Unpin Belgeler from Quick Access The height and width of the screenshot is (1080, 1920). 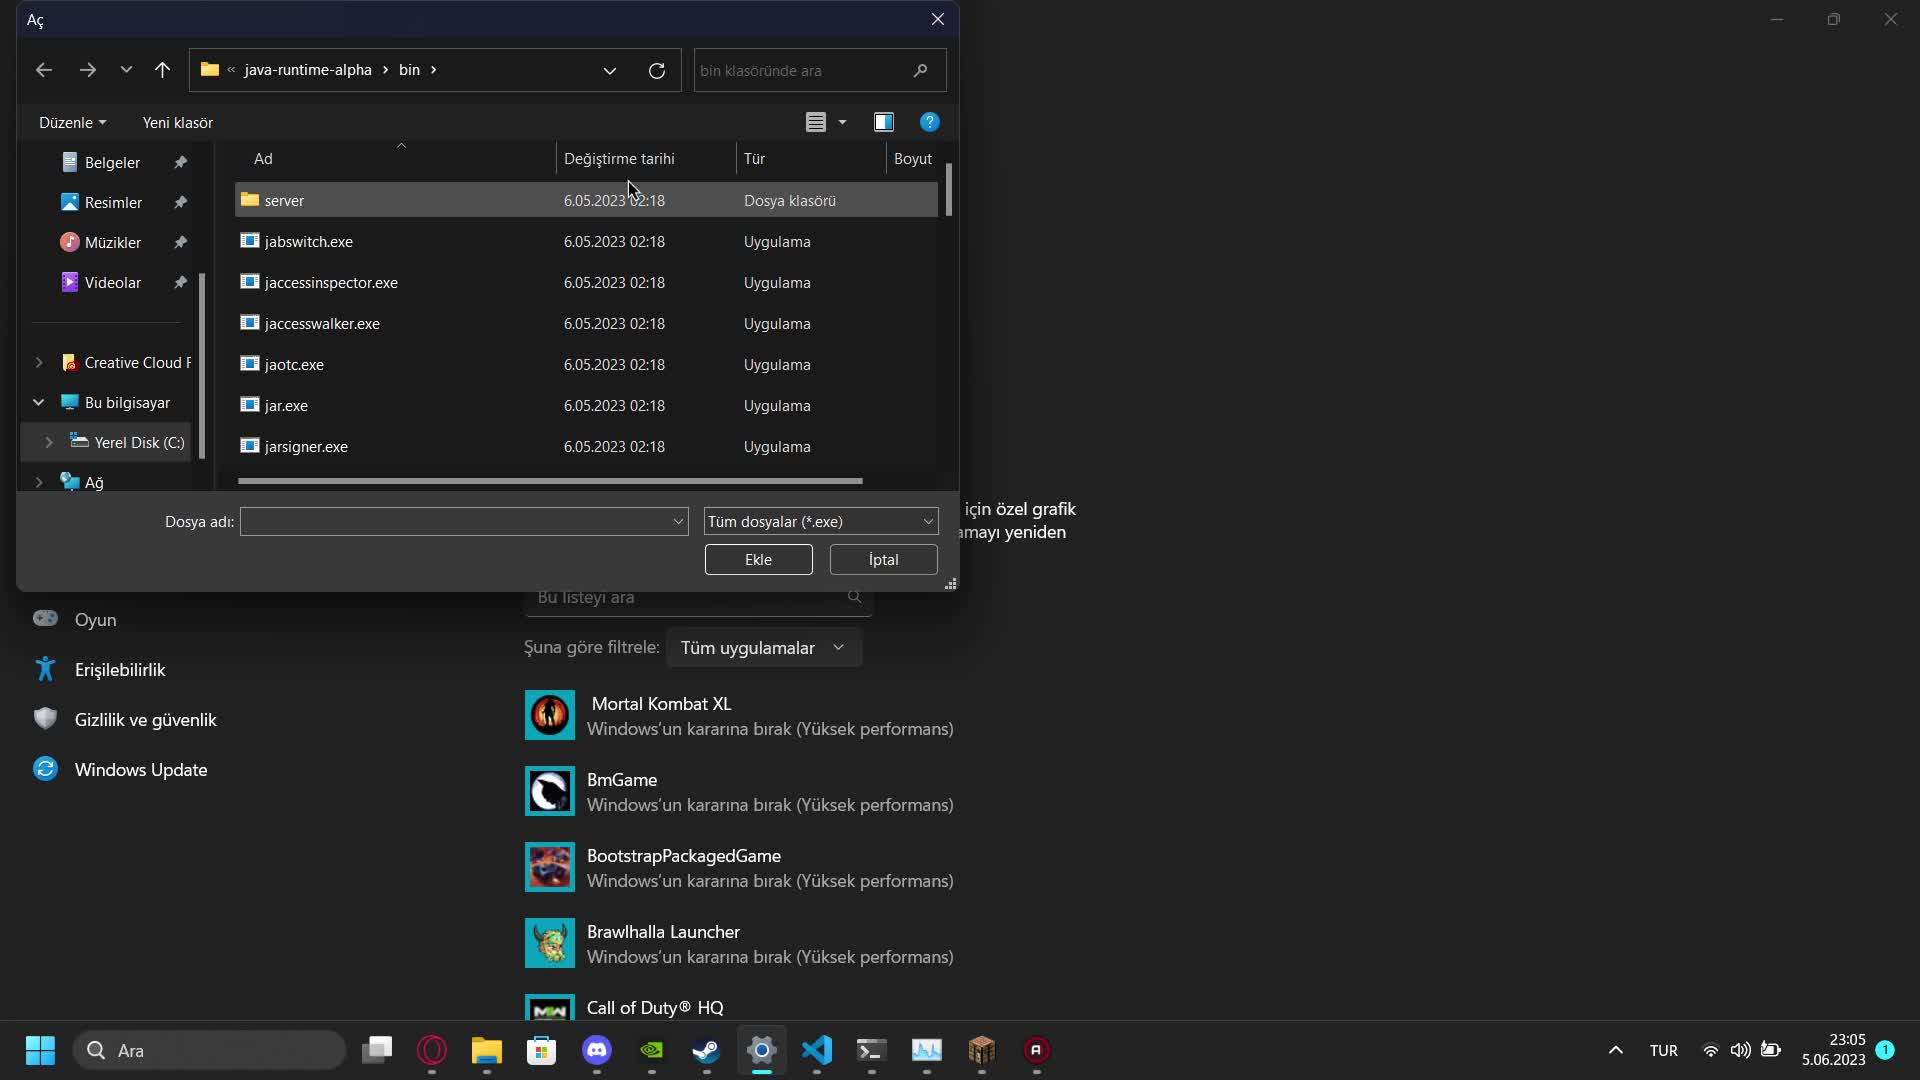[180, 161]
